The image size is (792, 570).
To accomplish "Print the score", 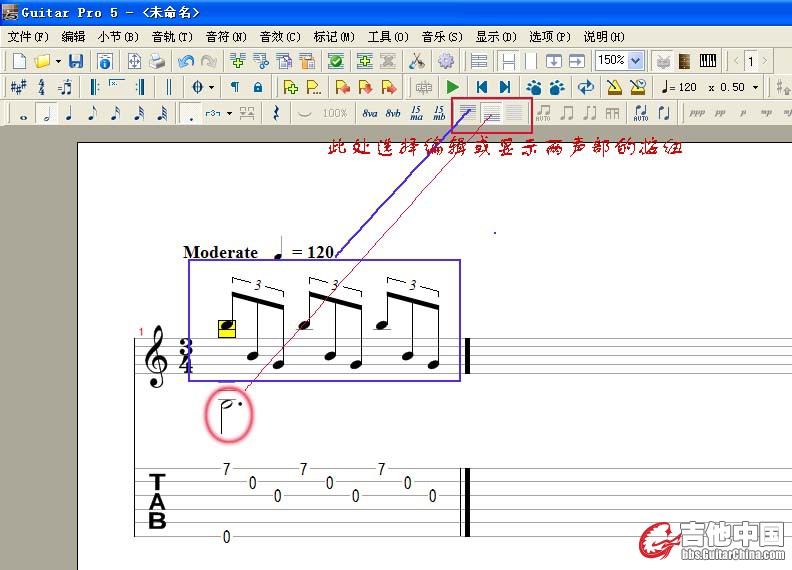I will coord(157,61).
